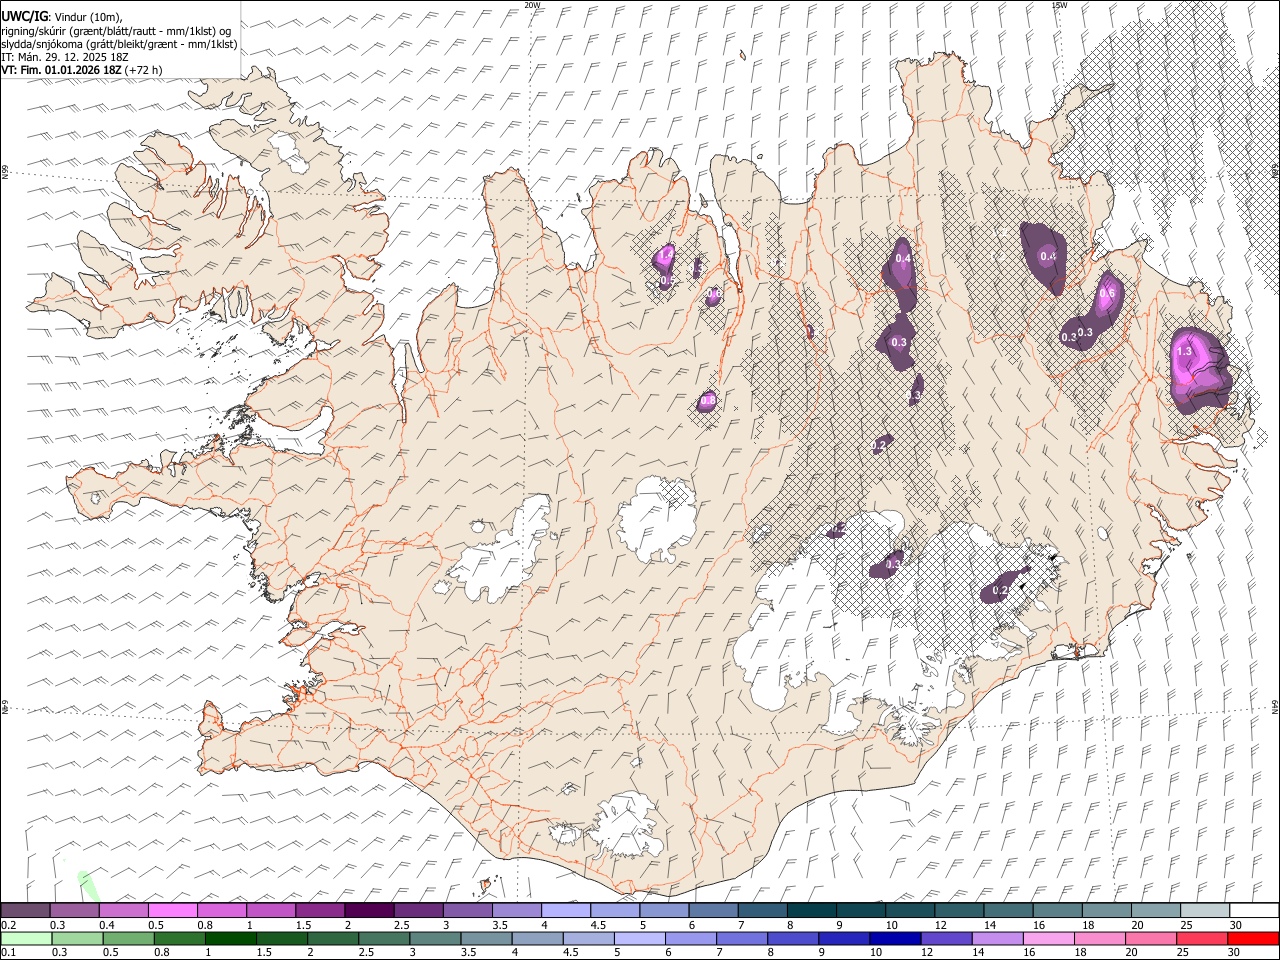Viewport: 1280px width, 960px height.
Task: Click the green rain patch near the bottom-left corner
Action: click(89, 884)
